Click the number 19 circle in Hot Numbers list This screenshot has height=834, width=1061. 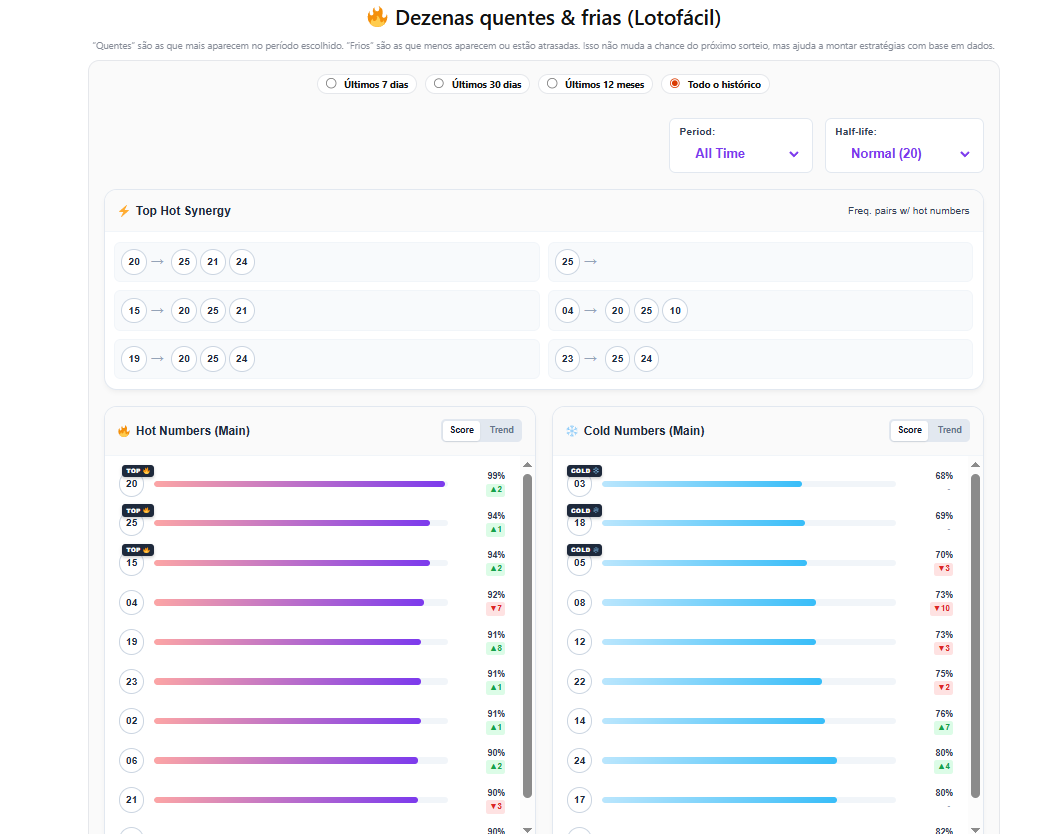132,642
